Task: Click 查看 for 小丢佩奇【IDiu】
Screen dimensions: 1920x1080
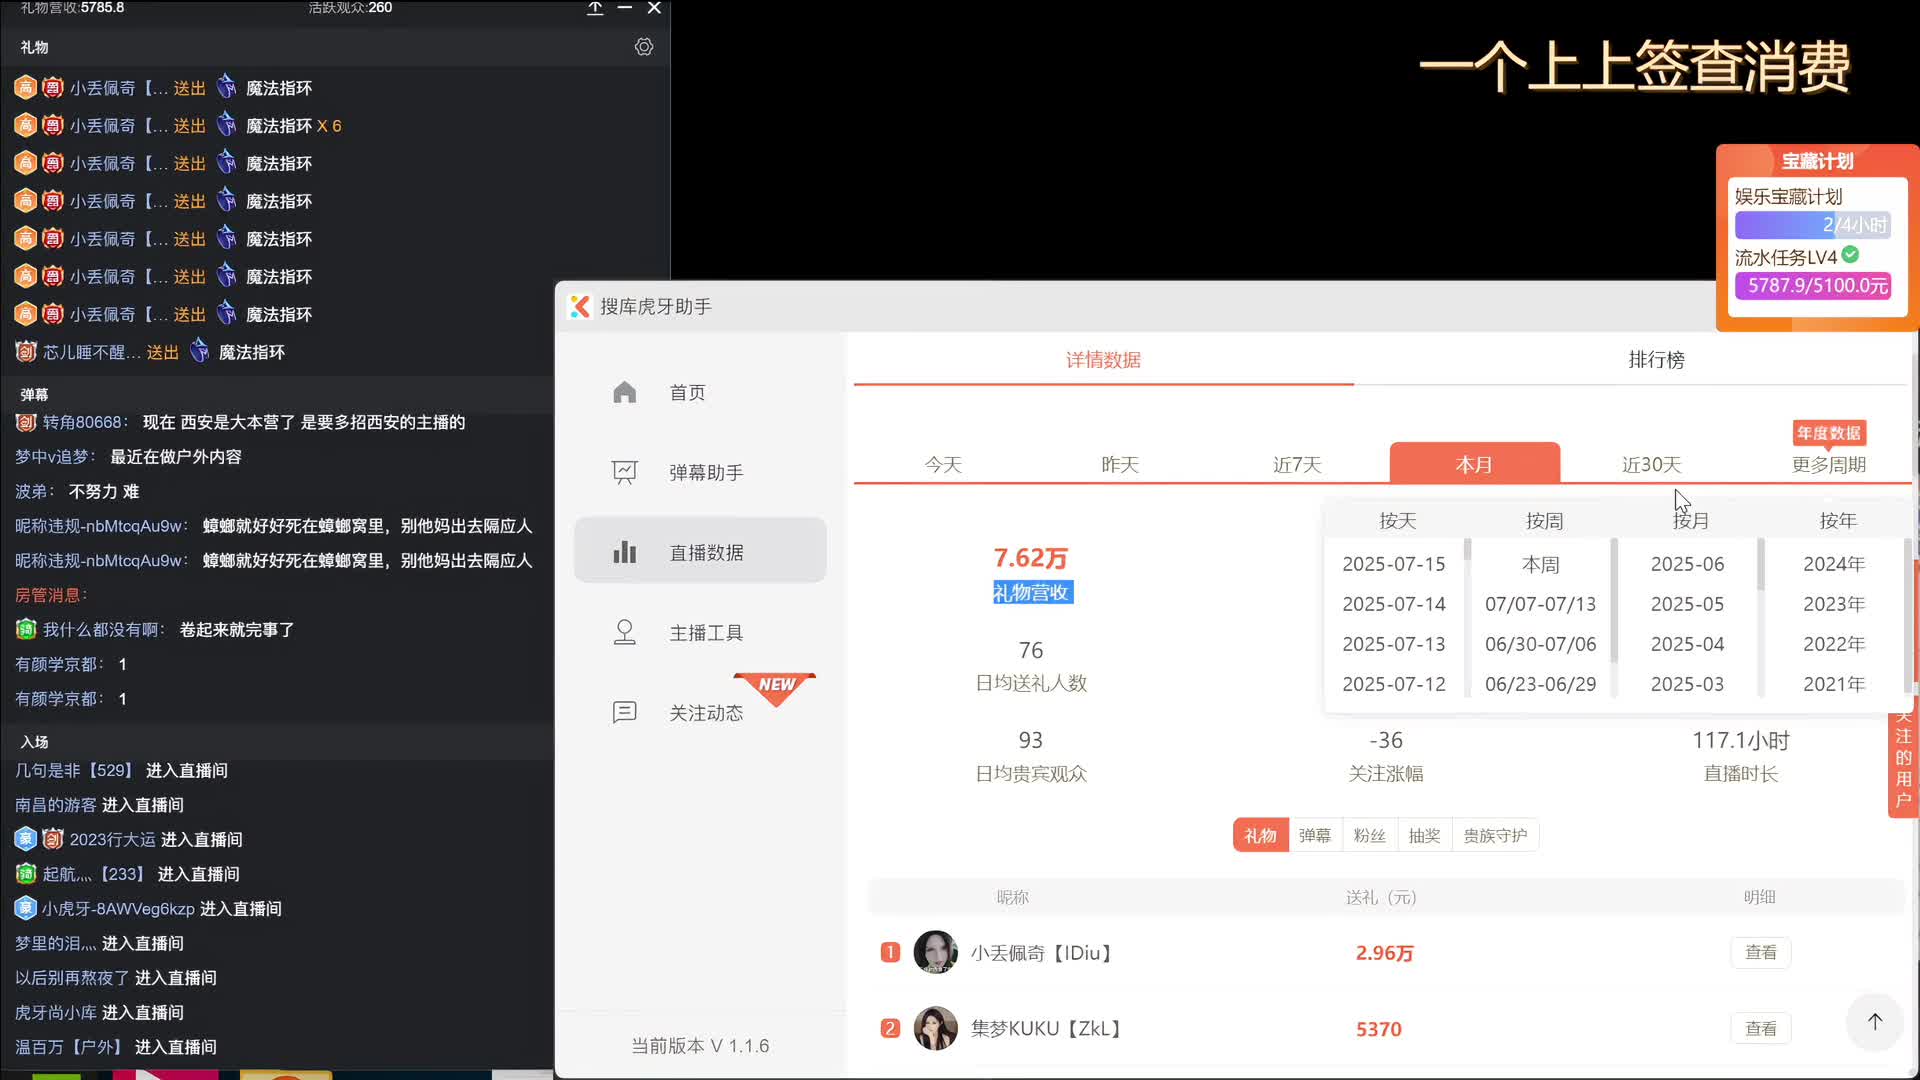Action: (1761, 952)
